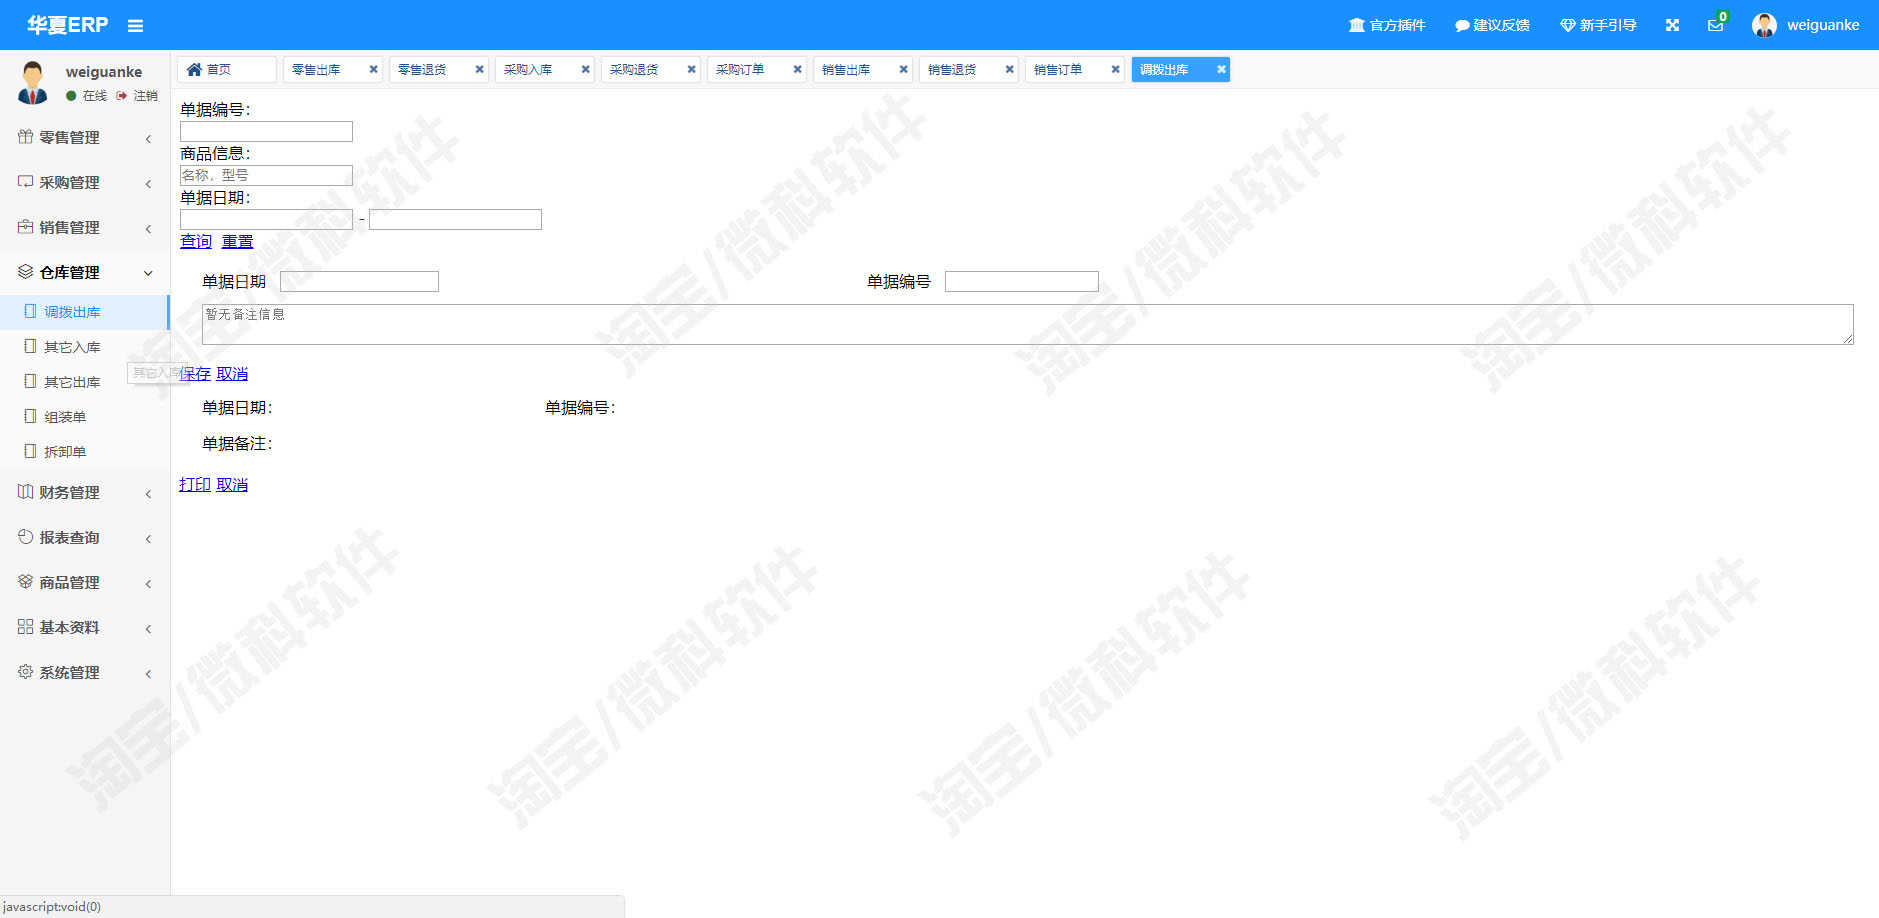
Task: Toggle the hamburger sidebar menu icon
Action: click(135, 26)
